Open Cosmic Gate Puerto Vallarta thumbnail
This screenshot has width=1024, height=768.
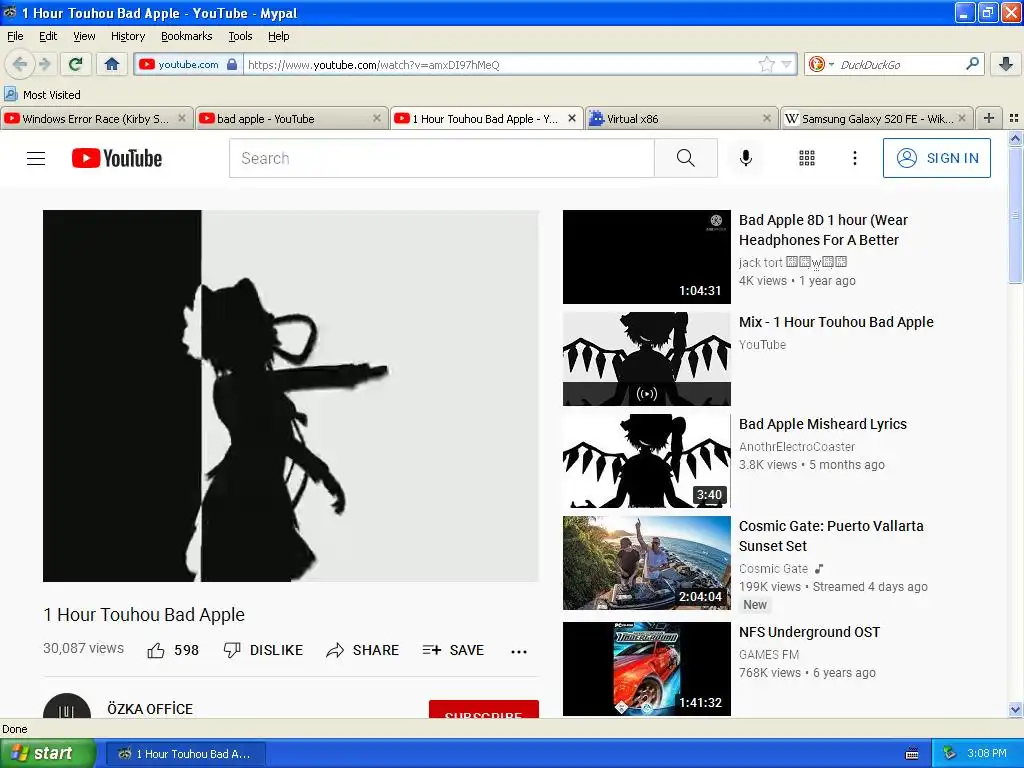(x=647, y=563)
